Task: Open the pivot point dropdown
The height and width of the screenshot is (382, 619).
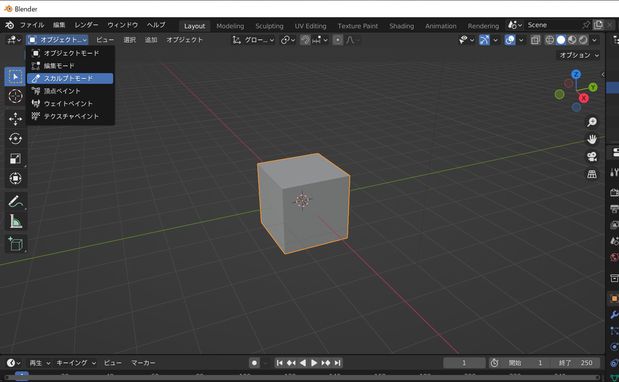Action: (288, 40)
